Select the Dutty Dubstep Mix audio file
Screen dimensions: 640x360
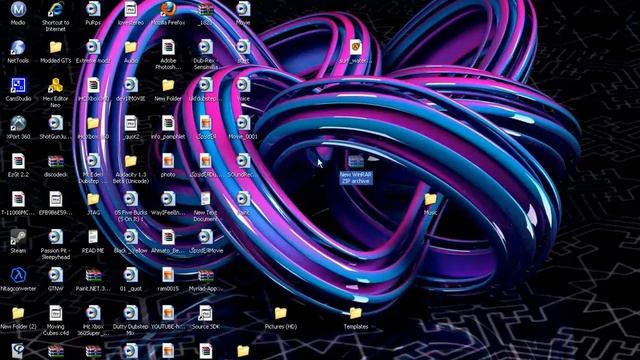click(x=131, y=313)
